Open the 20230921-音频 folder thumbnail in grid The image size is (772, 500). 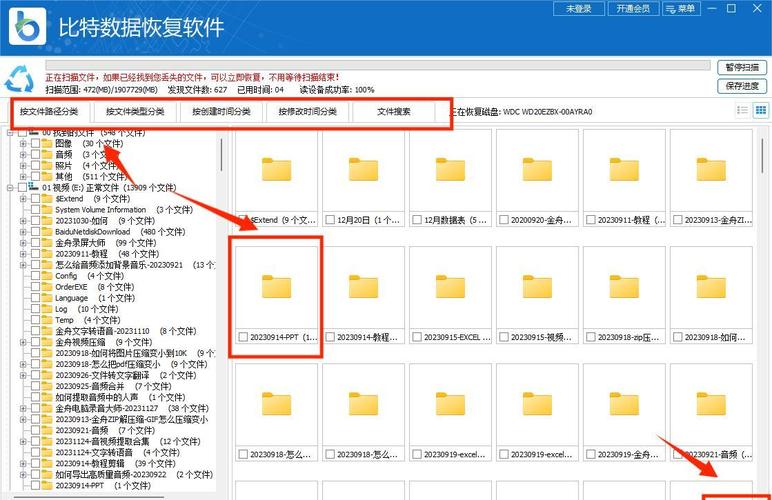(711, 405)
